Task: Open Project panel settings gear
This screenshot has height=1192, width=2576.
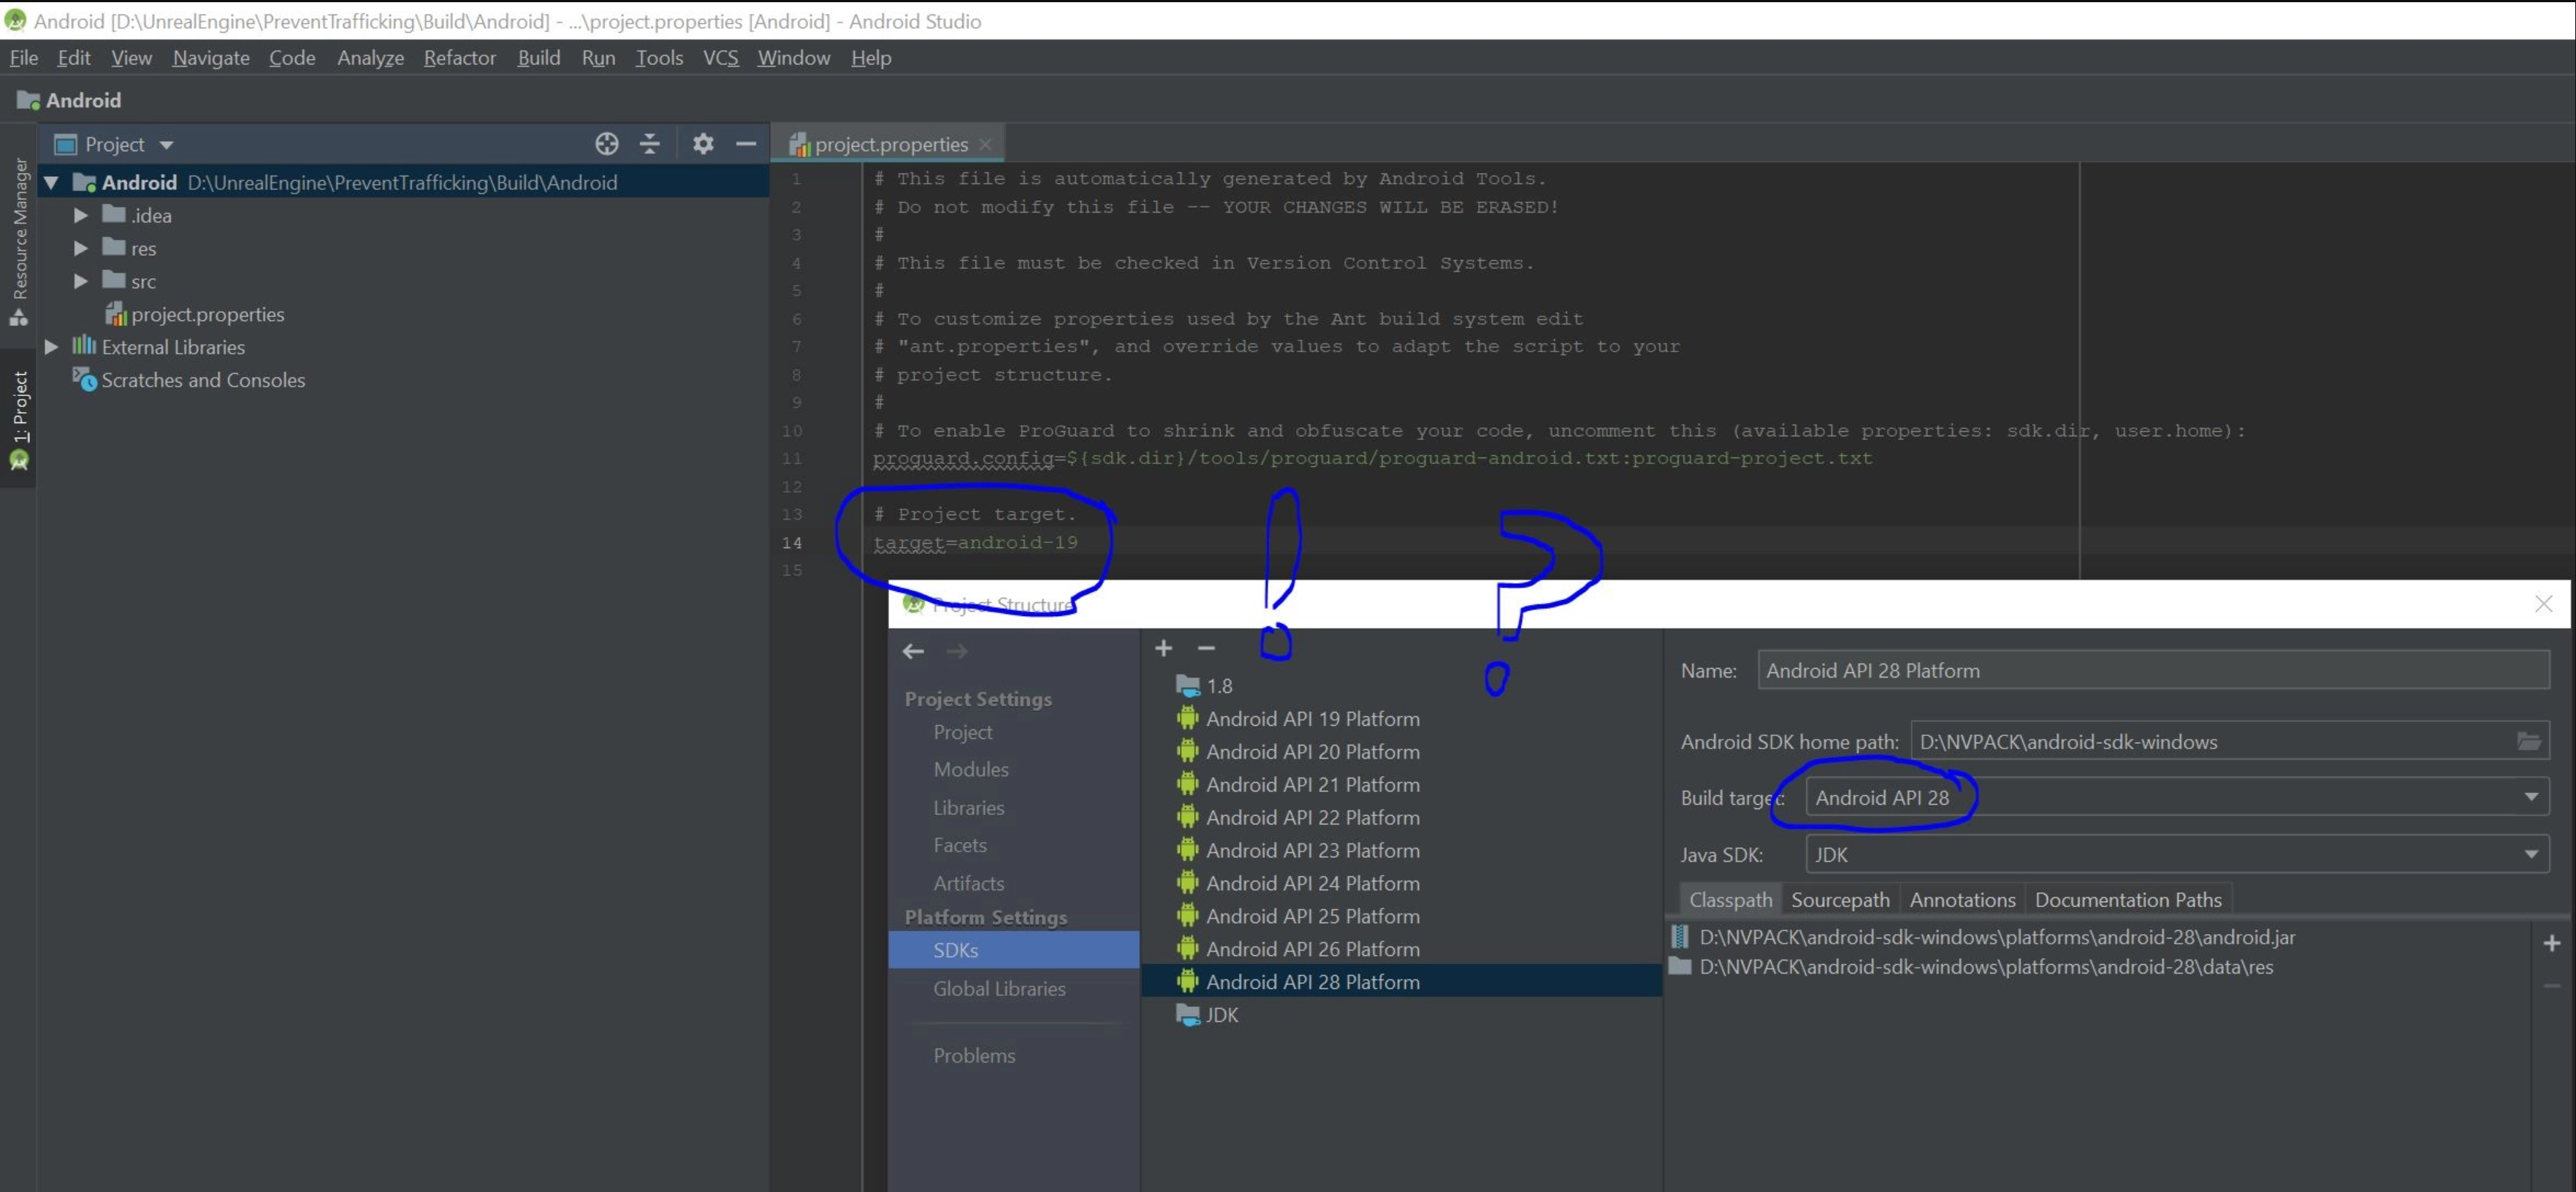Action: coord(703,144)
